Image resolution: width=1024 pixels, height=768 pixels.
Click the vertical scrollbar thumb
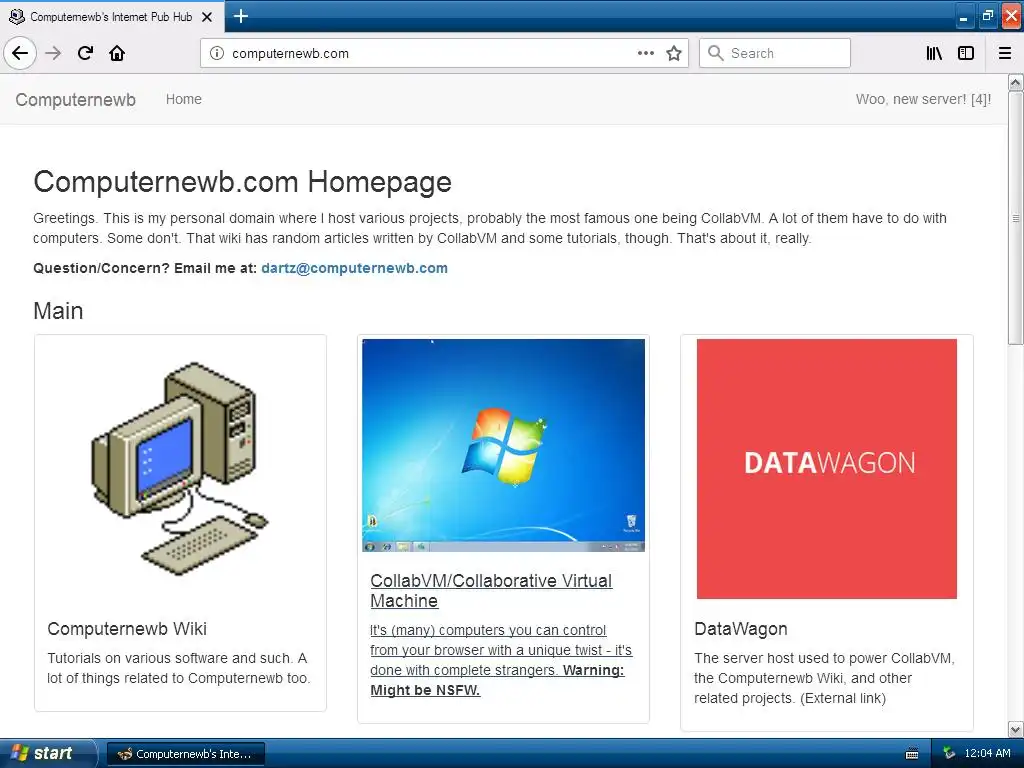click(x=1016, y=217)
